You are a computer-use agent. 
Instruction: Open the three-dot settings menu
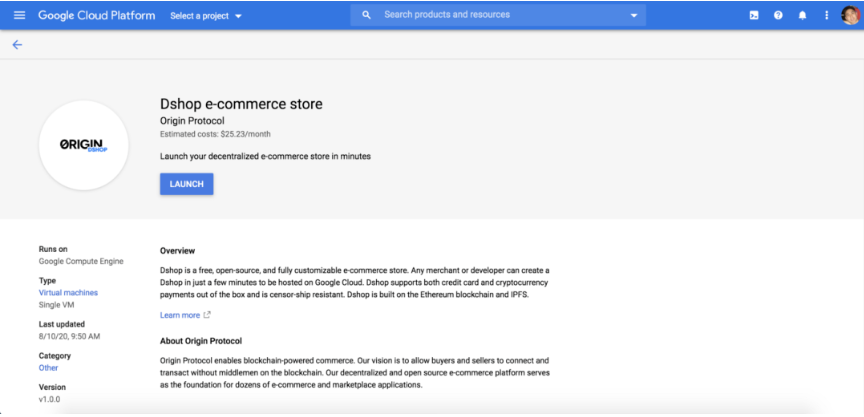point(826,15)
